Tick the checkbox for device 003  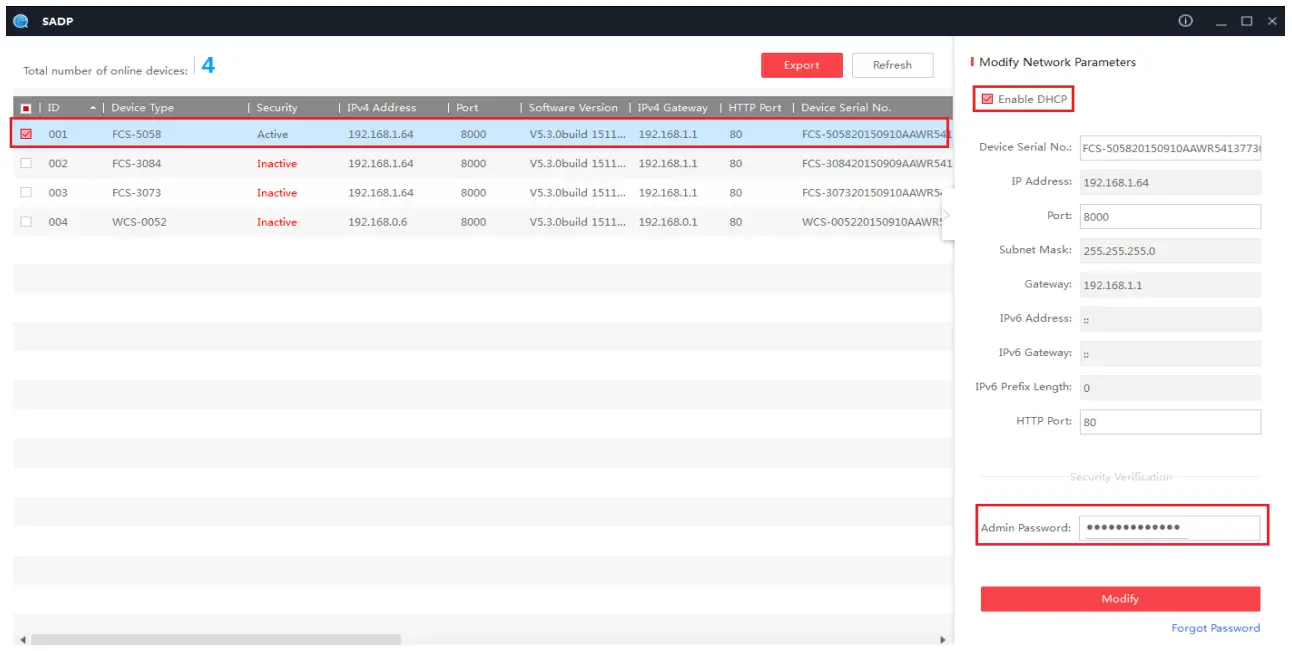point(26,192)
